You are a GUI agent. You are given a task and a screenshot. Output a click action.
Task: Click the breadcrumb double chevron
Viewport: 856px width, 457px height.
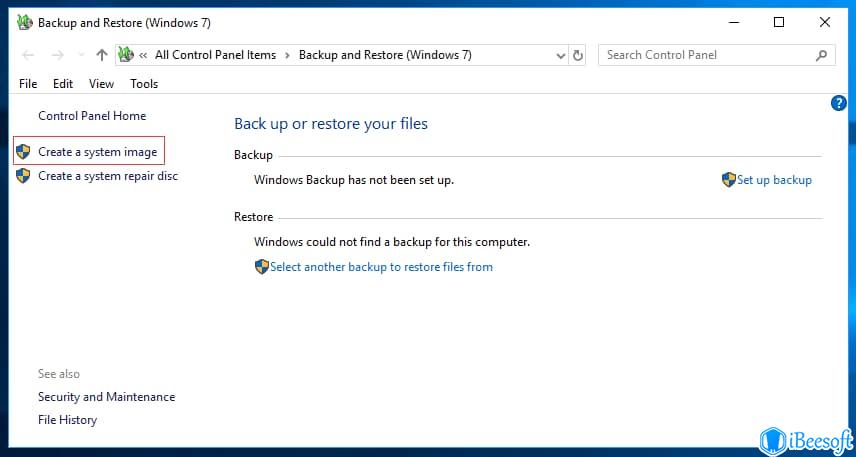(143, 55)
